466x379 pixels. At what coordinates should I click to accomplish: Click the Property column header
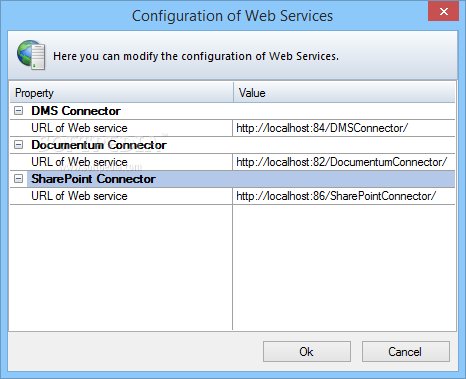pyautogui.click(x=122, y=93)
